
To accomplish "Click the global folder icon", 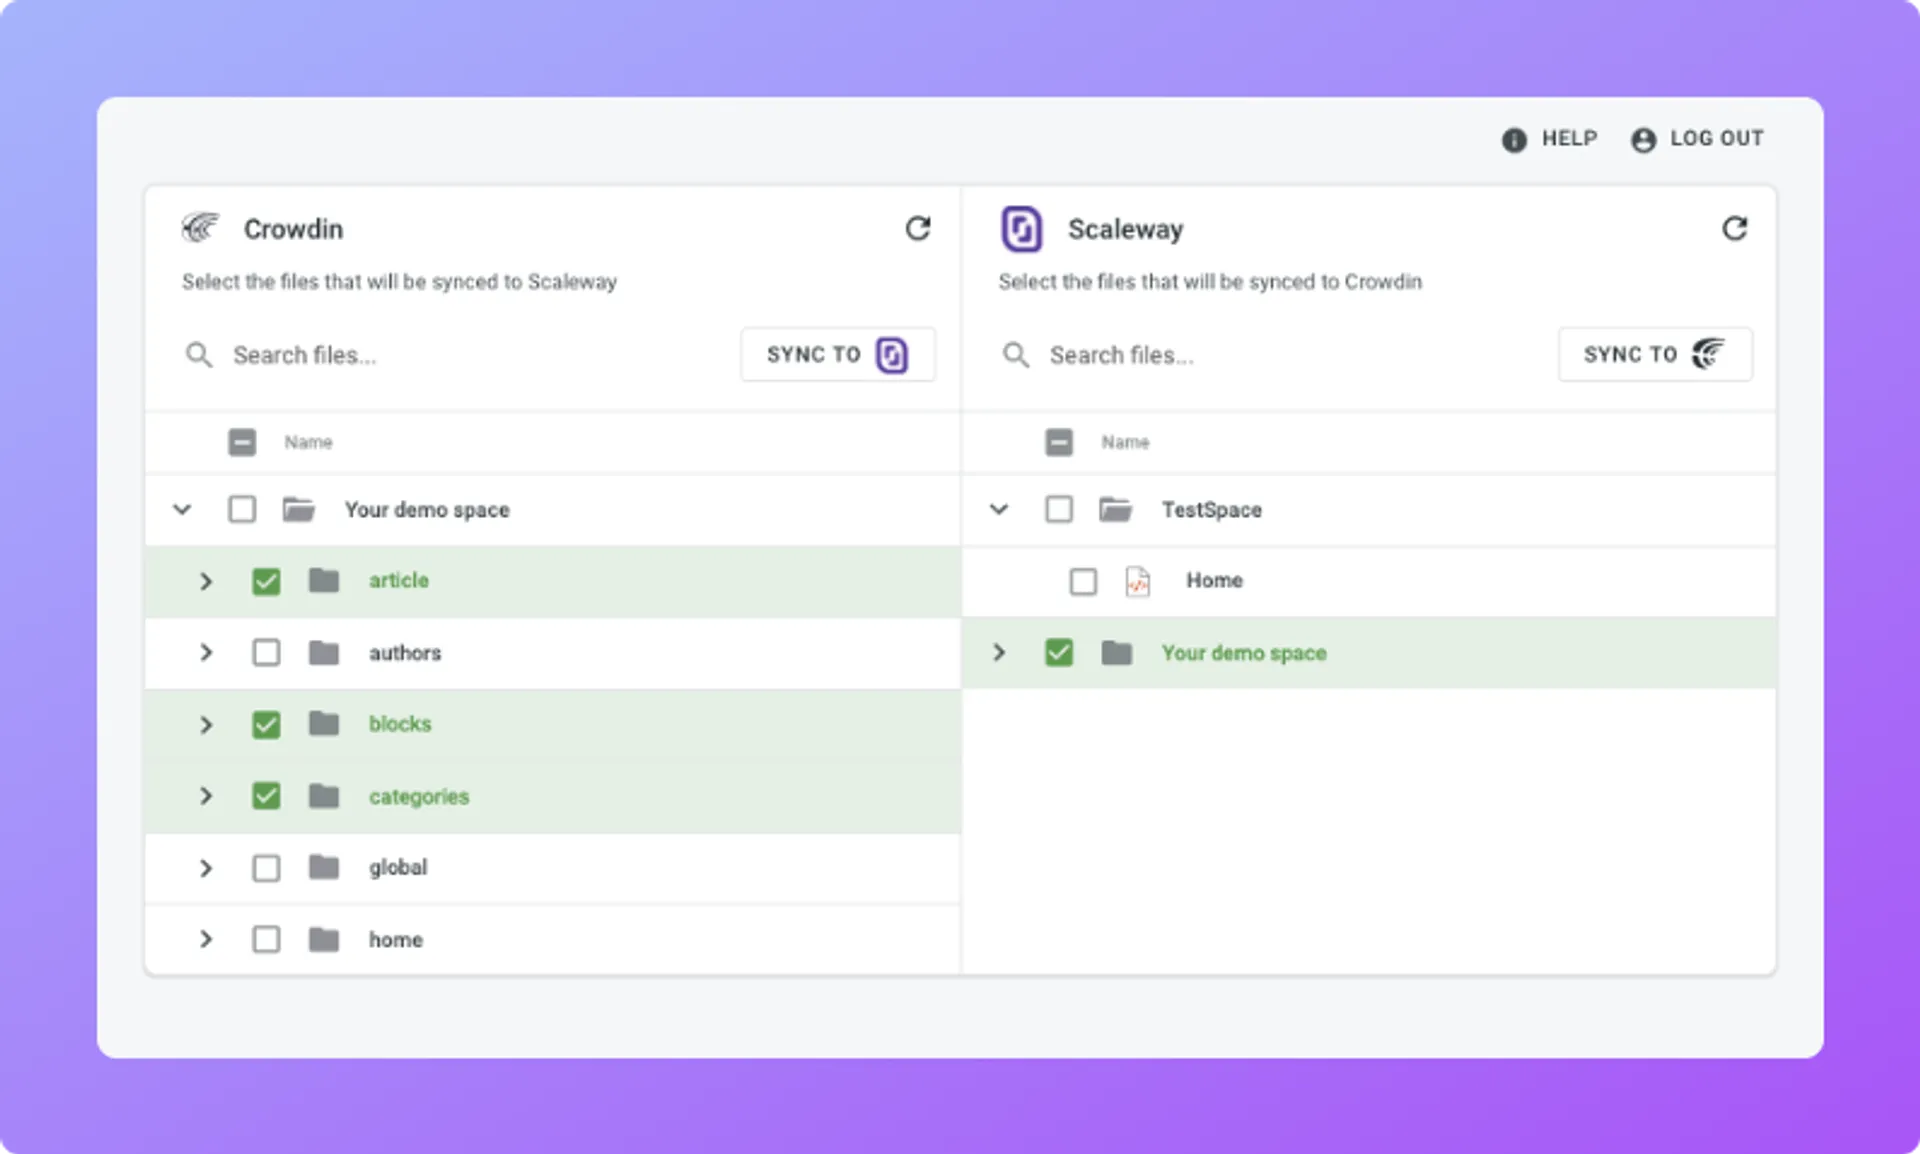I will pos(324,867).
